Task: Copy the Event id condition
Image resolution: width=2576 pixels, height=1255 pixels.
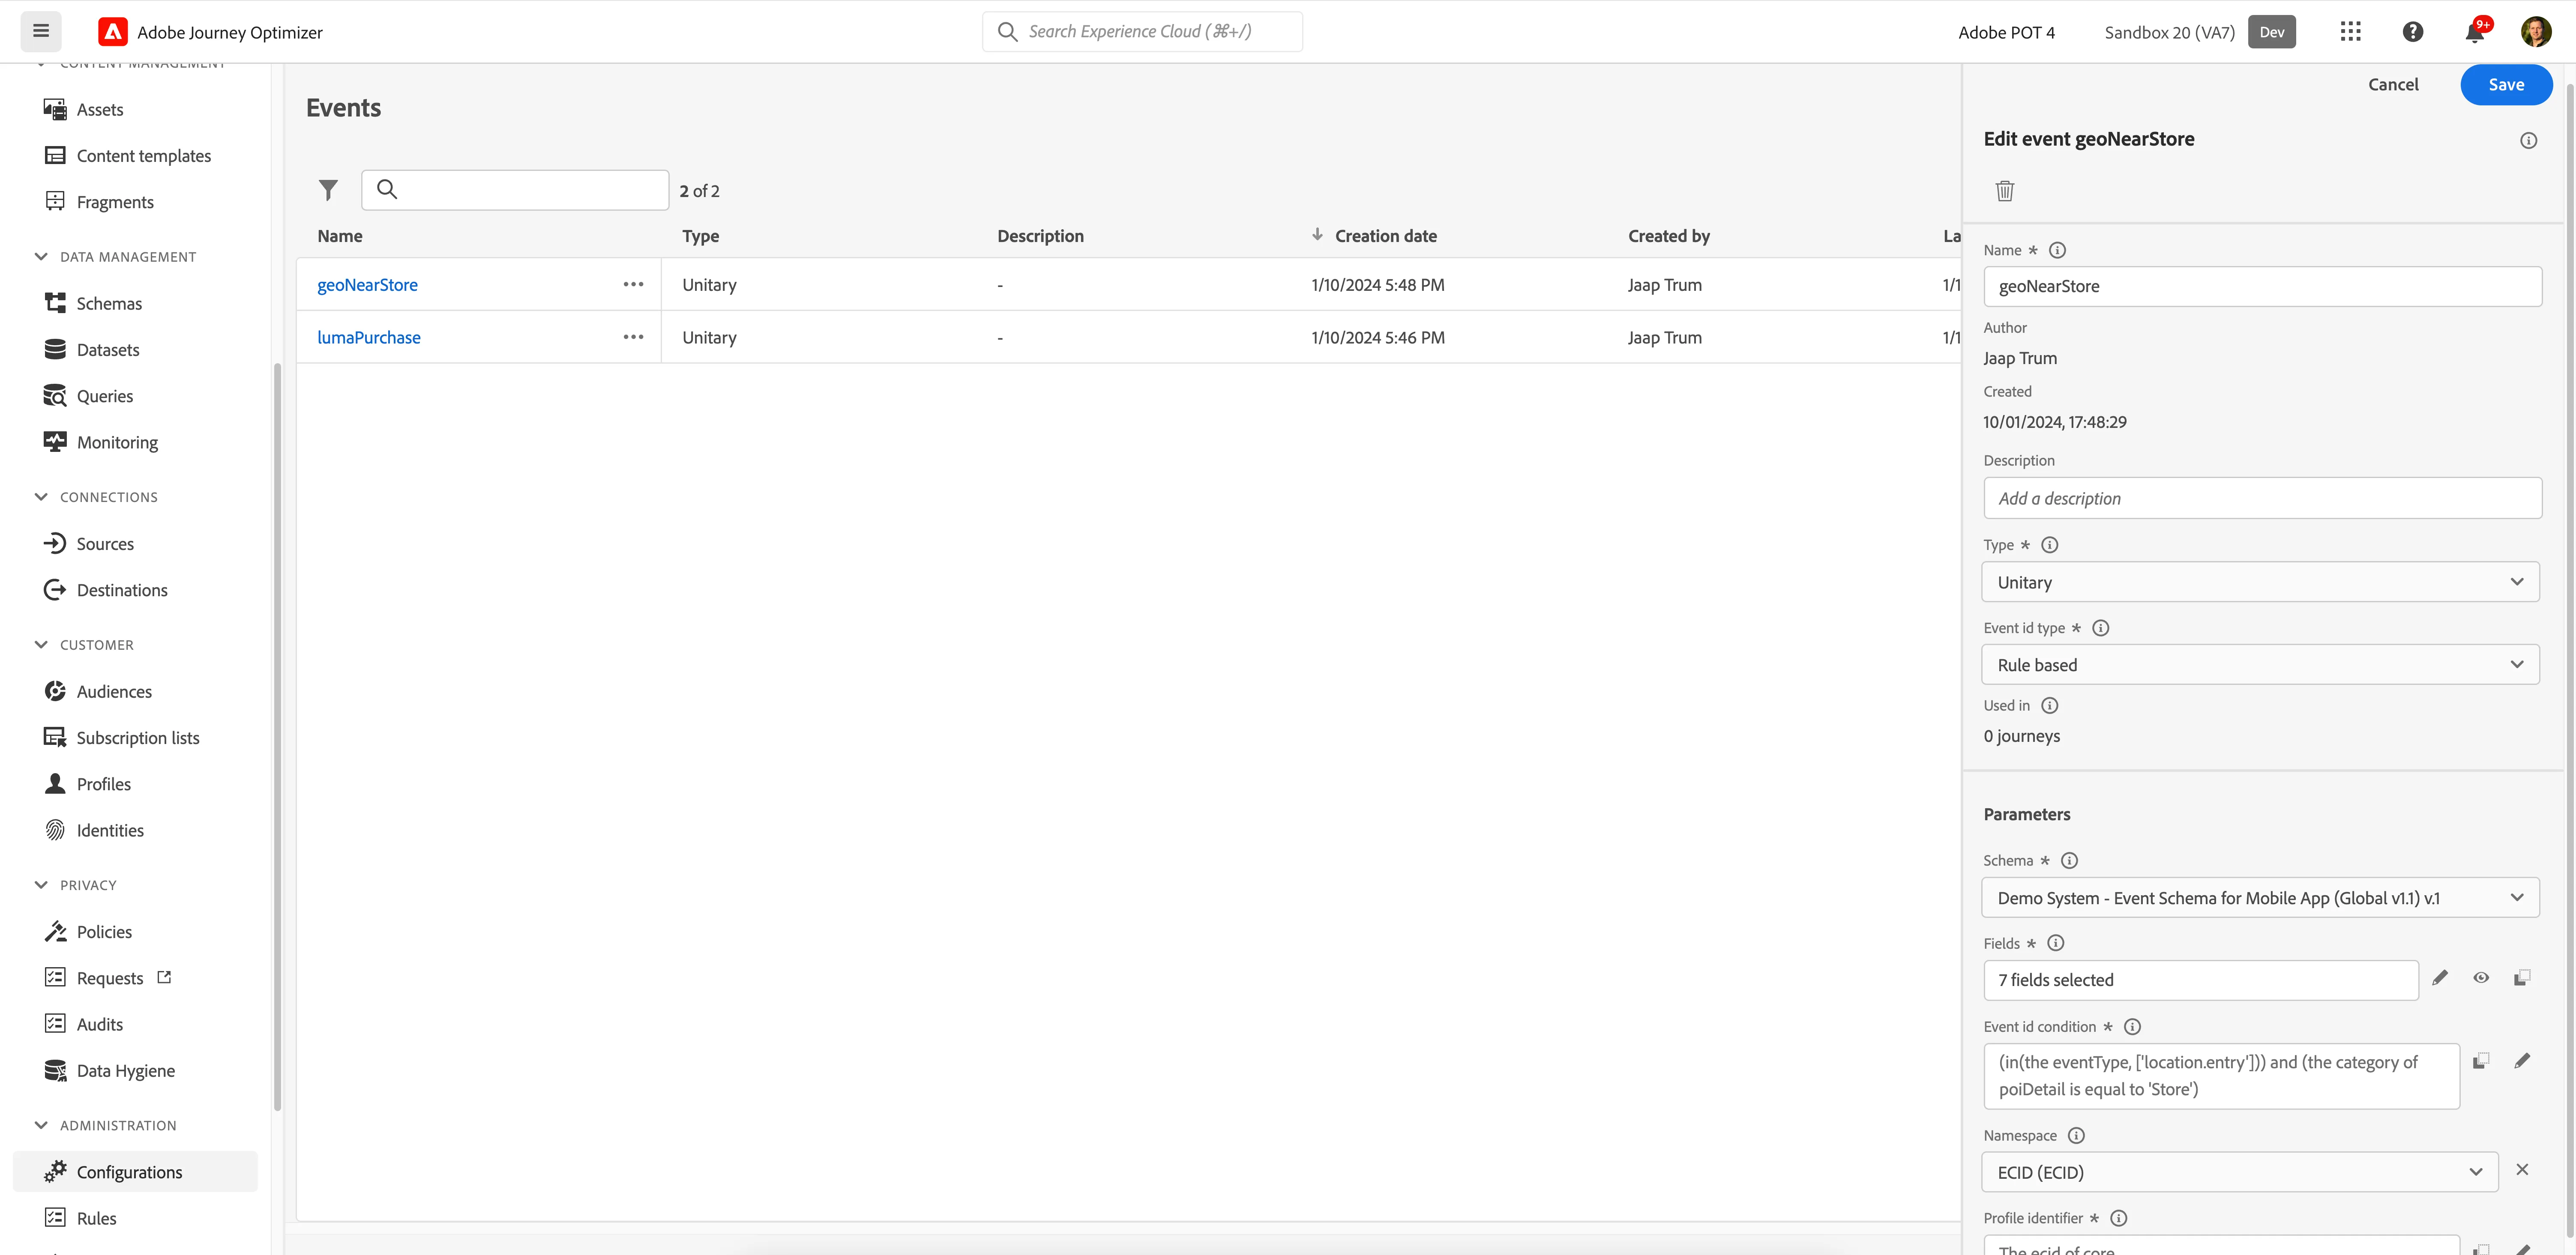Action: click(x=2481, y=1061)
